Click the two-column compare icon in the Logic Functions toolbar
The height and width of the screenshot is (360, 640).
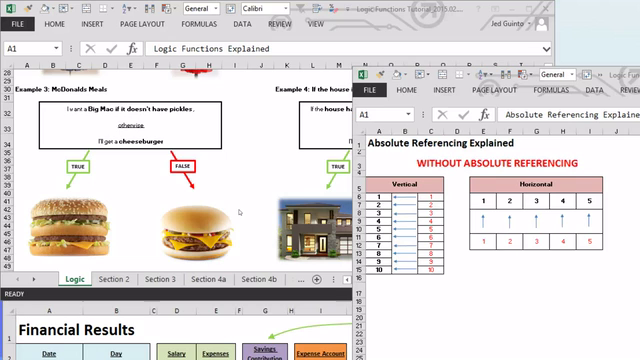pos(150,8)
